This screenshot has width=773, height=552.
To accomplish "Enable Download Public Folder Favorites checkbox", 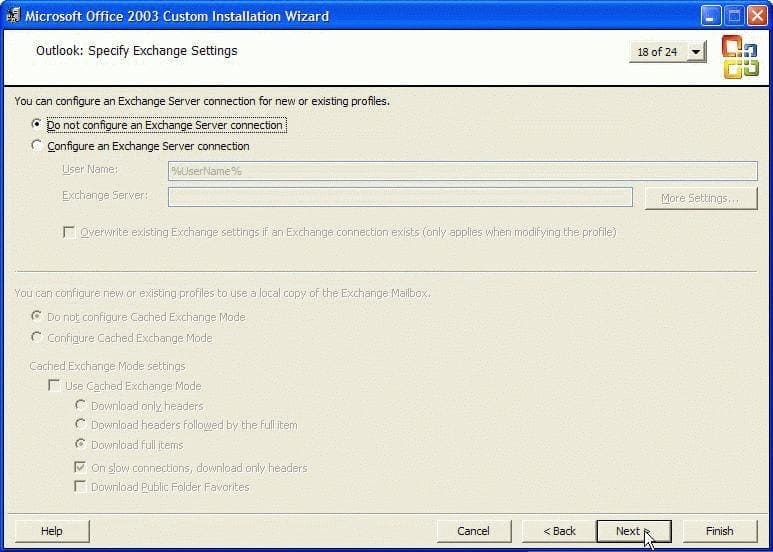I will click(80, 487).
